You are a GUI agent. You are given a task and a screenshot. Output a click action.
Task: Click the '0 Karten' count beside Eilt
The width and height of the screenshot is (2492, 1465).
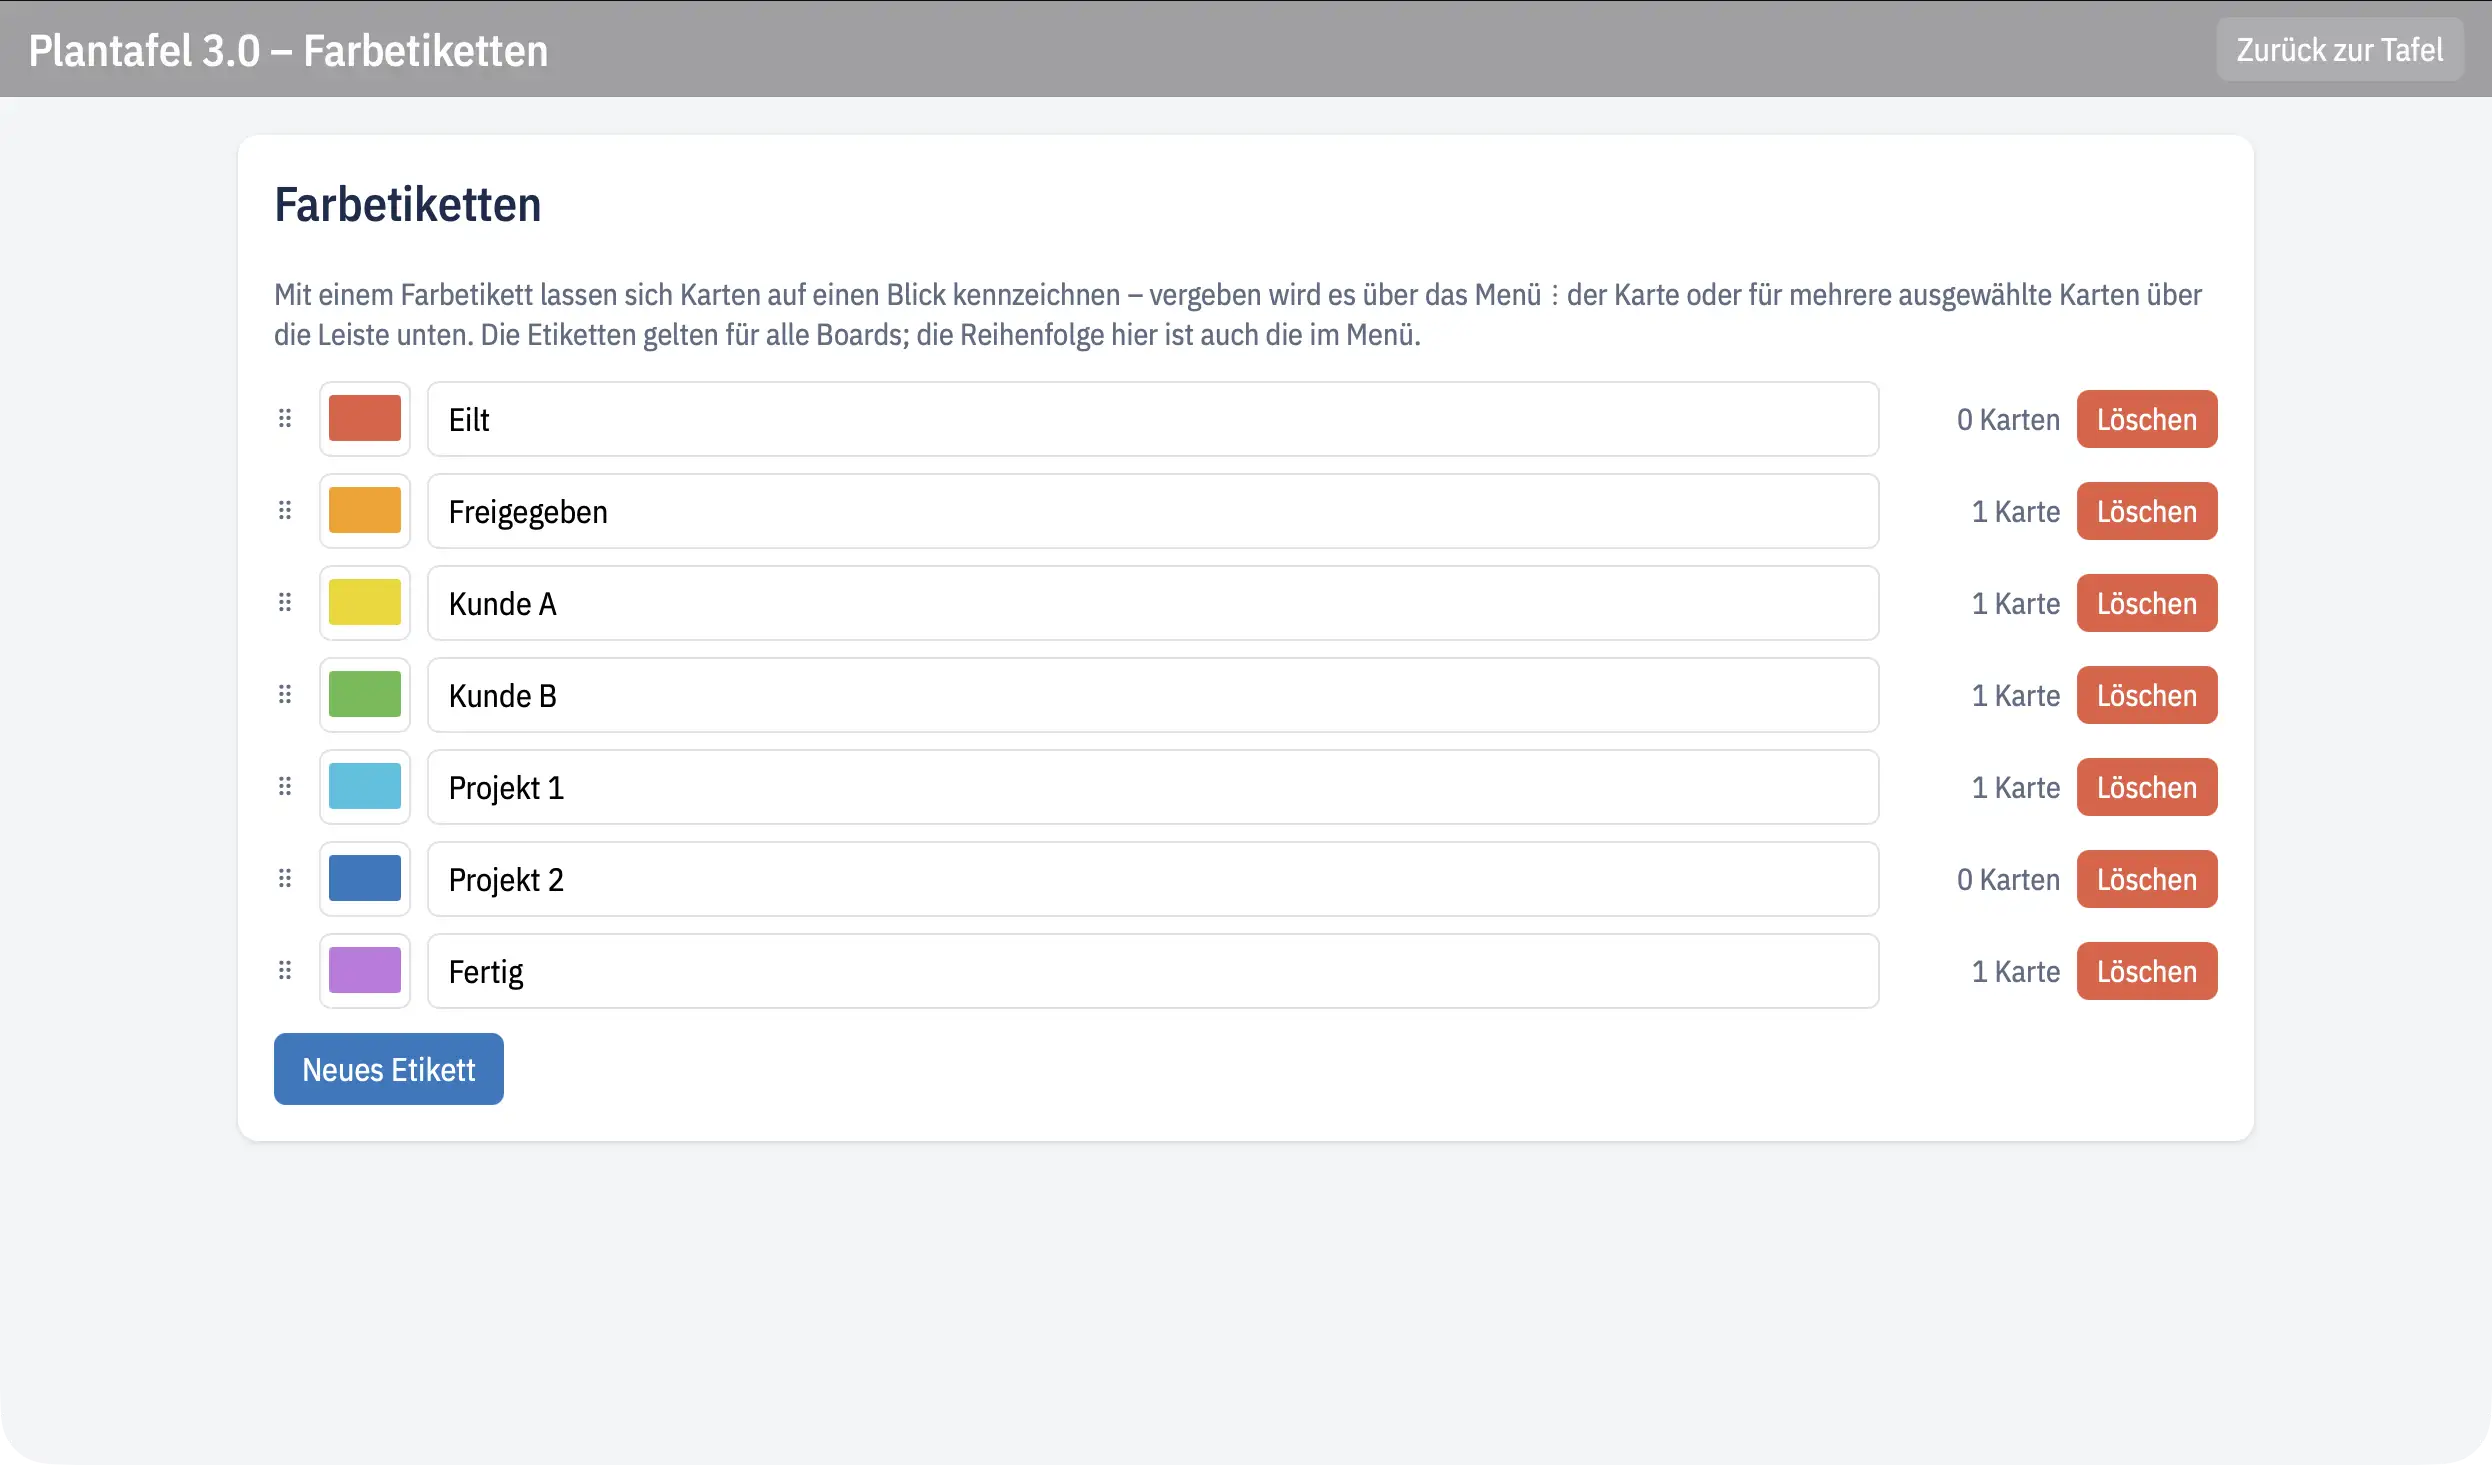[x=2008, y=419]
